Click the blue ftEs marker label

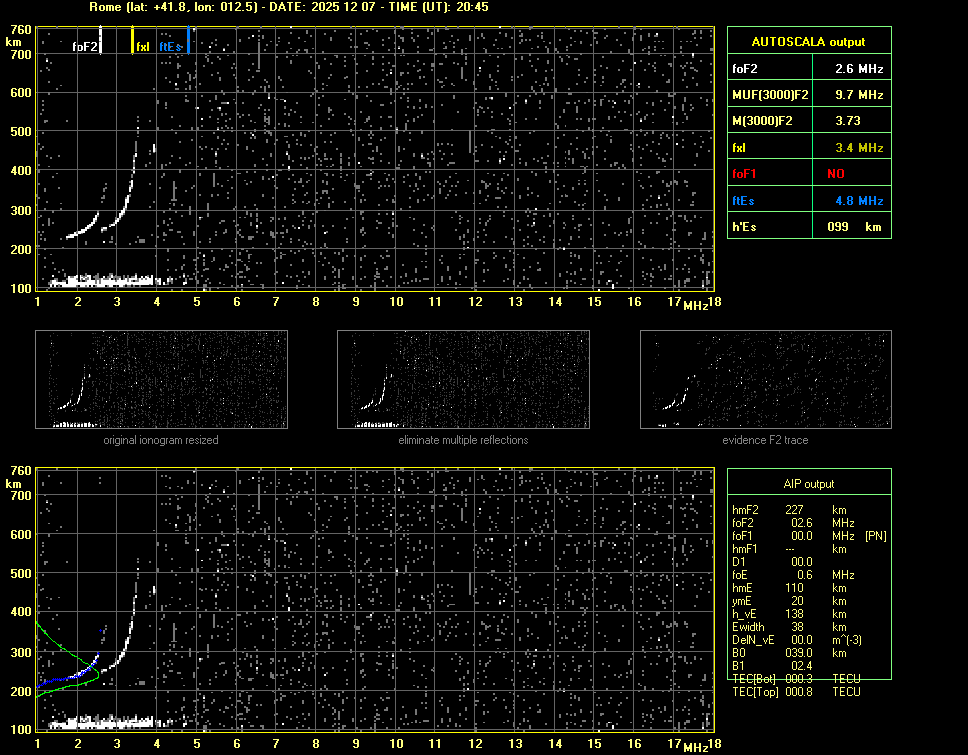[x=171, y=46]
